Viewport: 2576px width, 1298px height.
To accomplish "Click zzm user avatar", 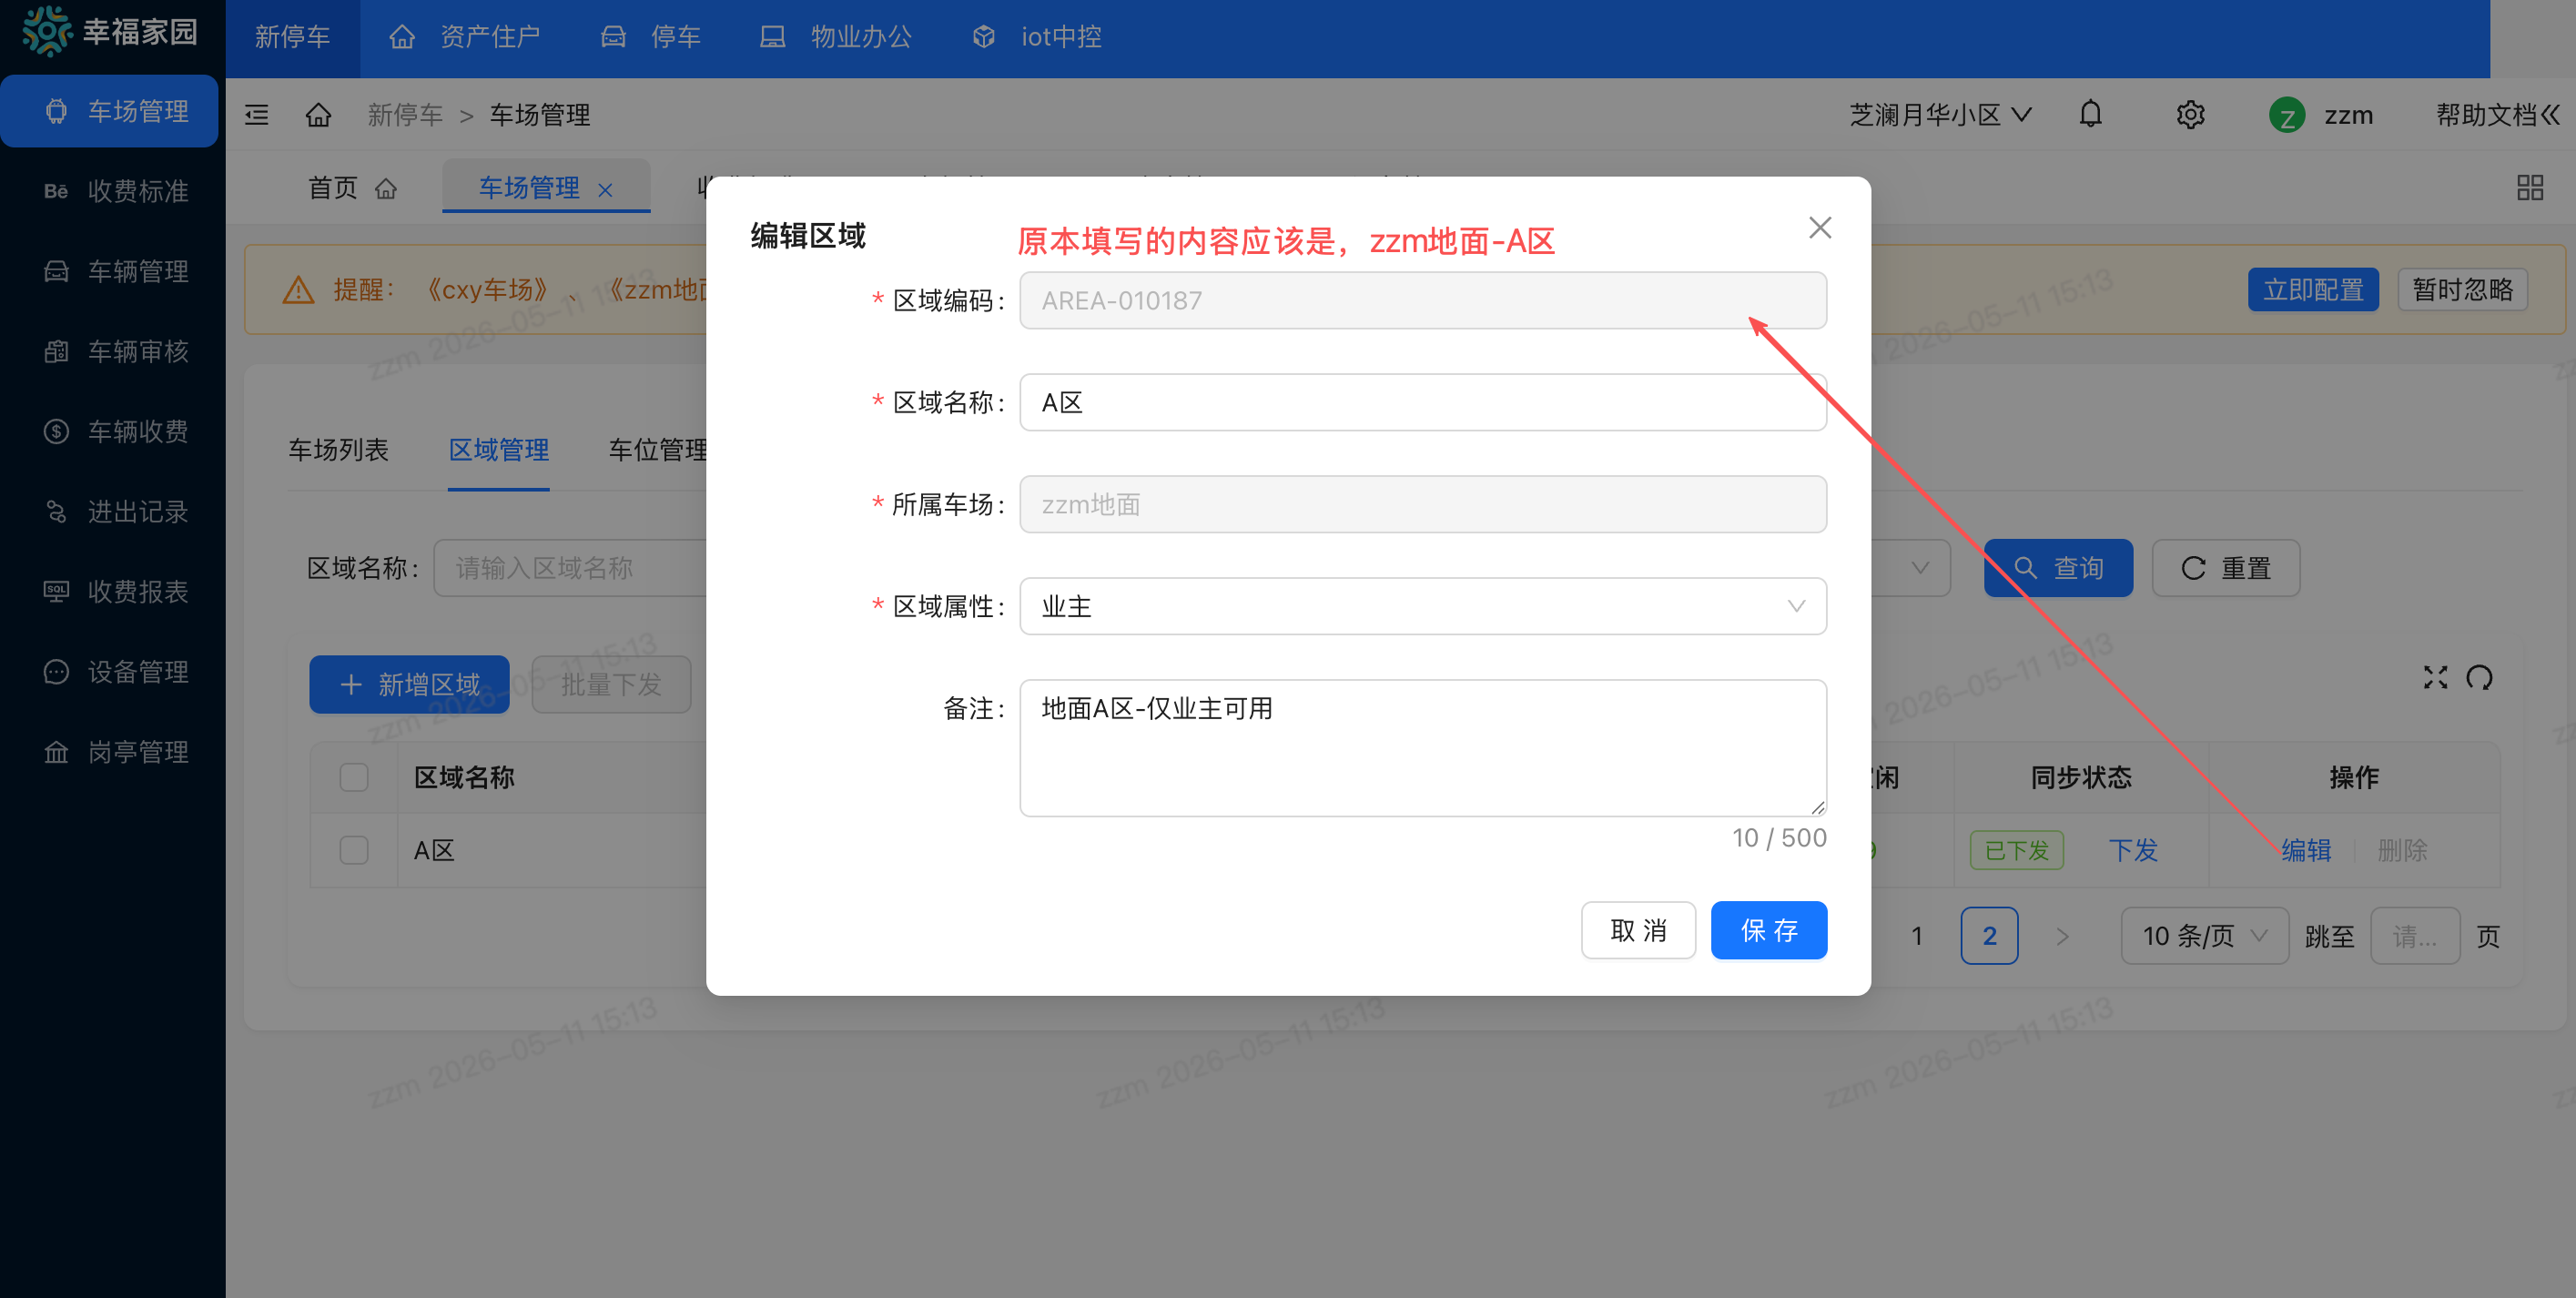I will pyautogui.click(x=2287, y=116).
